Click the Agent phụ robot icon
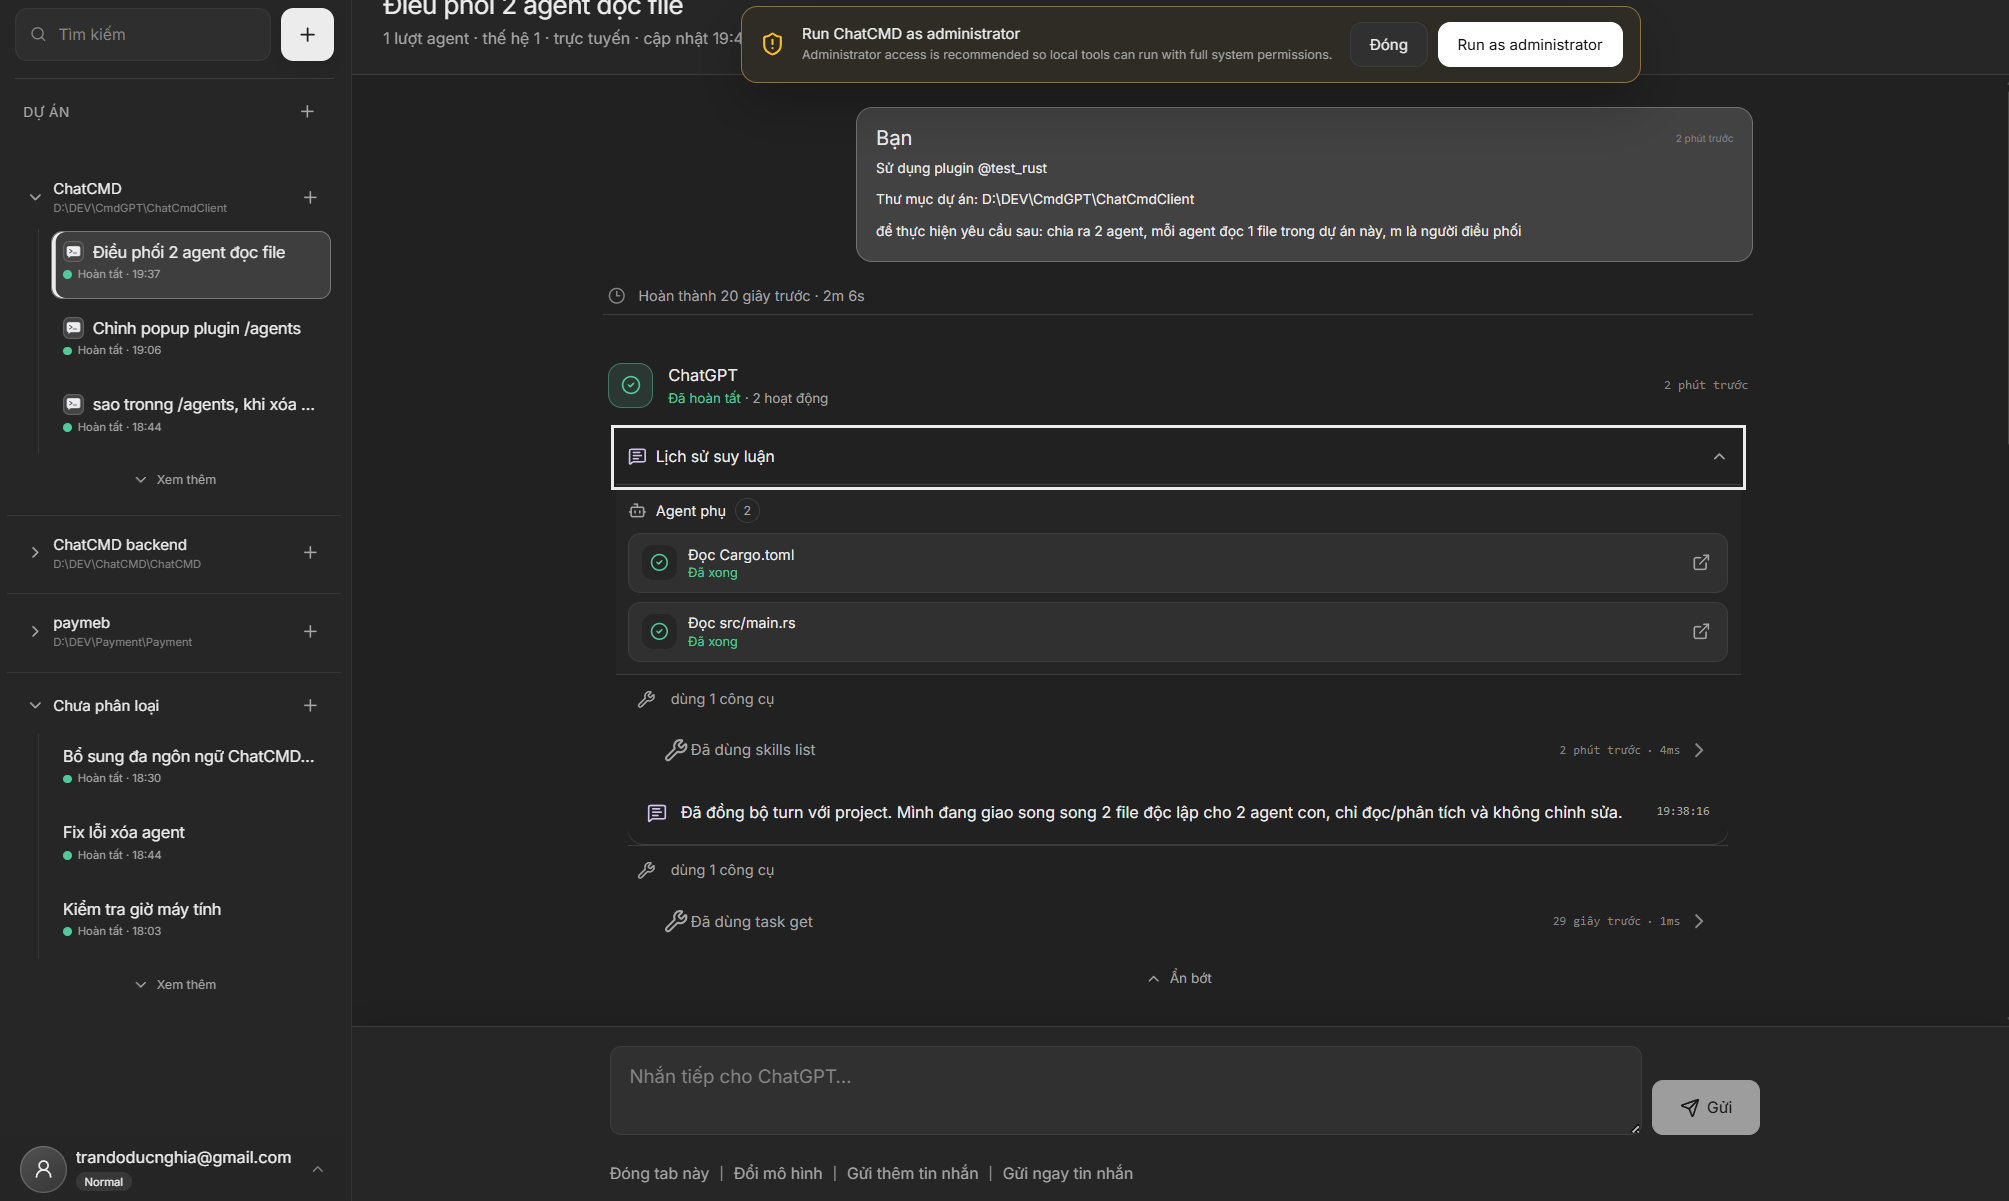The width and height of the screenshot is (2009, 1201). coord(637,511)
